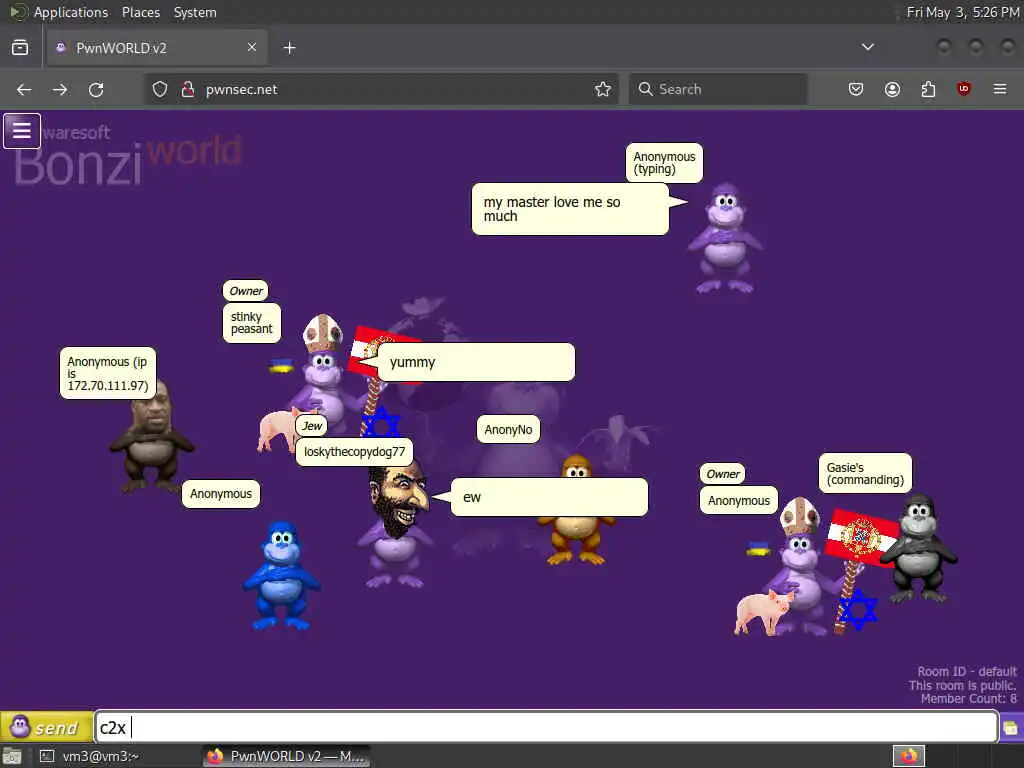The image size is (1024, 768).
Task: Open the hamburger menu on BonziWorld page
Action: pyautogui.click(x=22, y=131)
